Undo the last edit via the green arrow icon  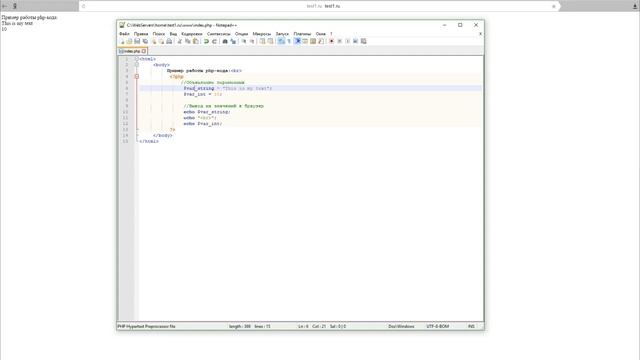click(x=206, y=41)
